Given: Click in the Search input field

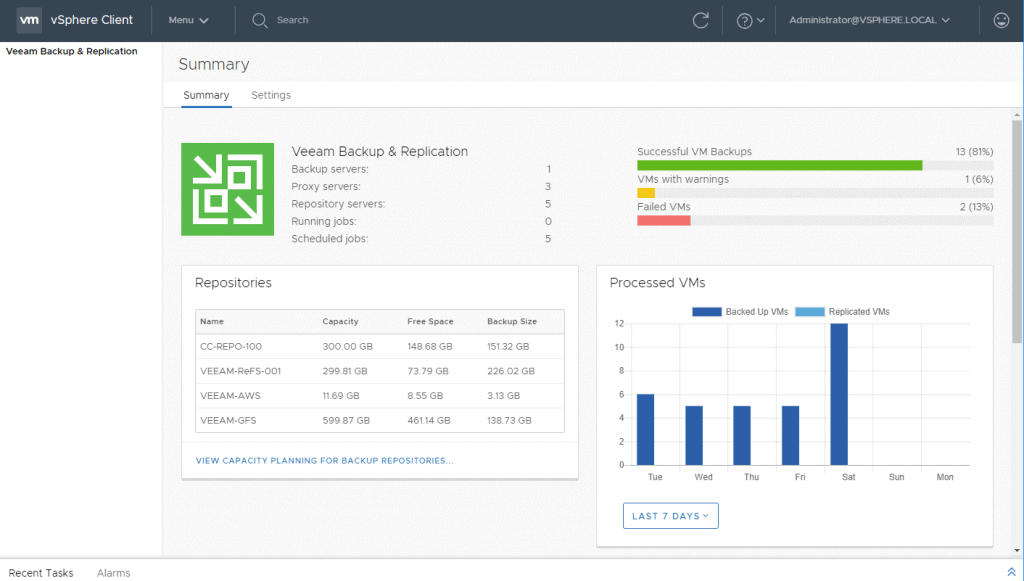Looking at the screenshot, I should (x=293, y=20).
